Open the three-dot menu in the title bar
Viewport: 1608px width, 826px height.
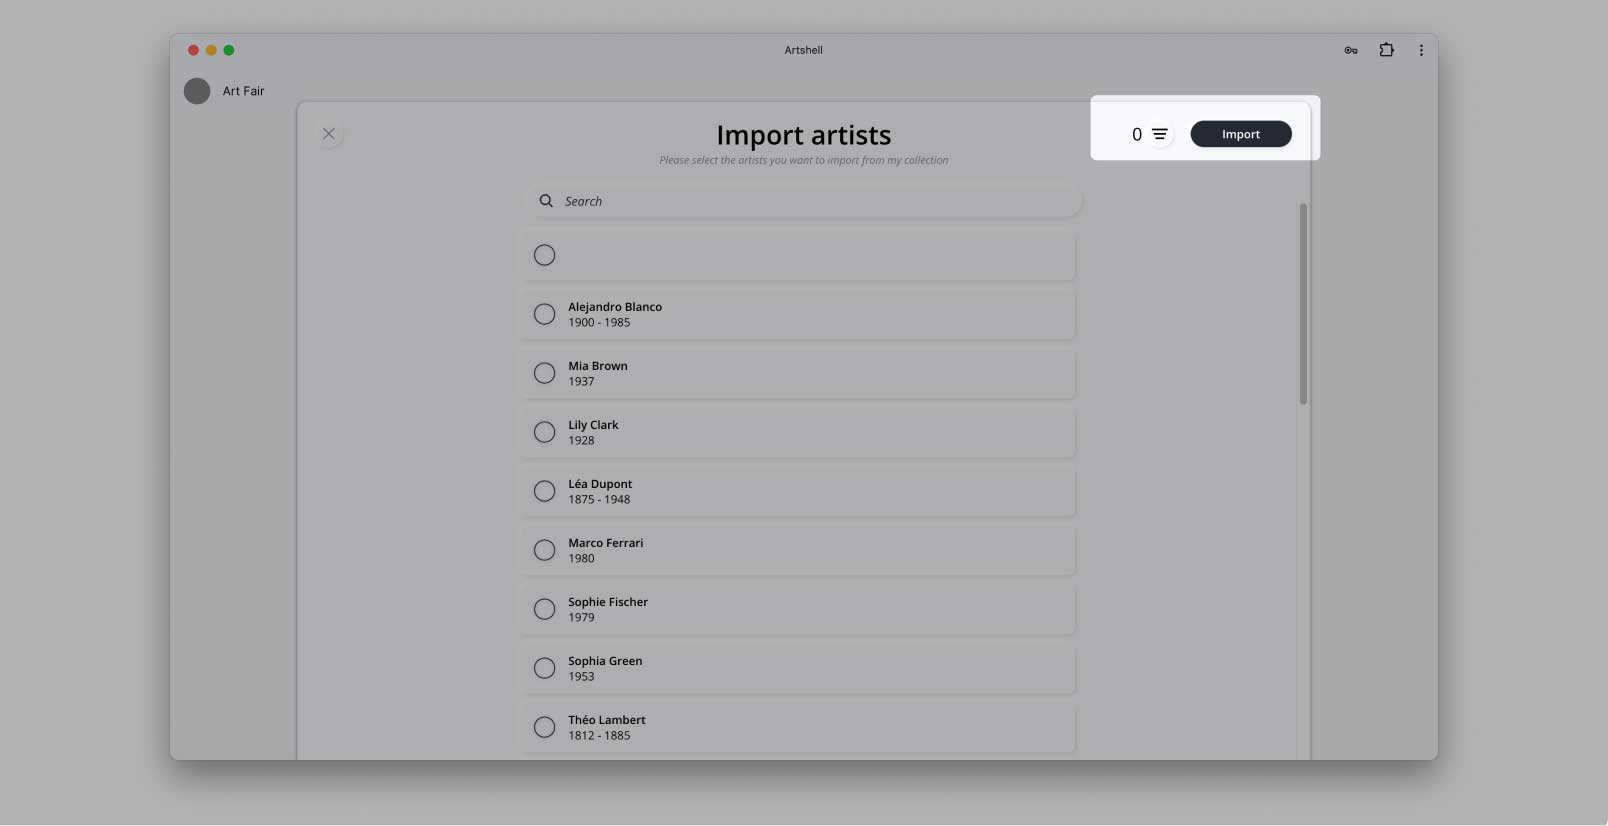[1421, 50]
